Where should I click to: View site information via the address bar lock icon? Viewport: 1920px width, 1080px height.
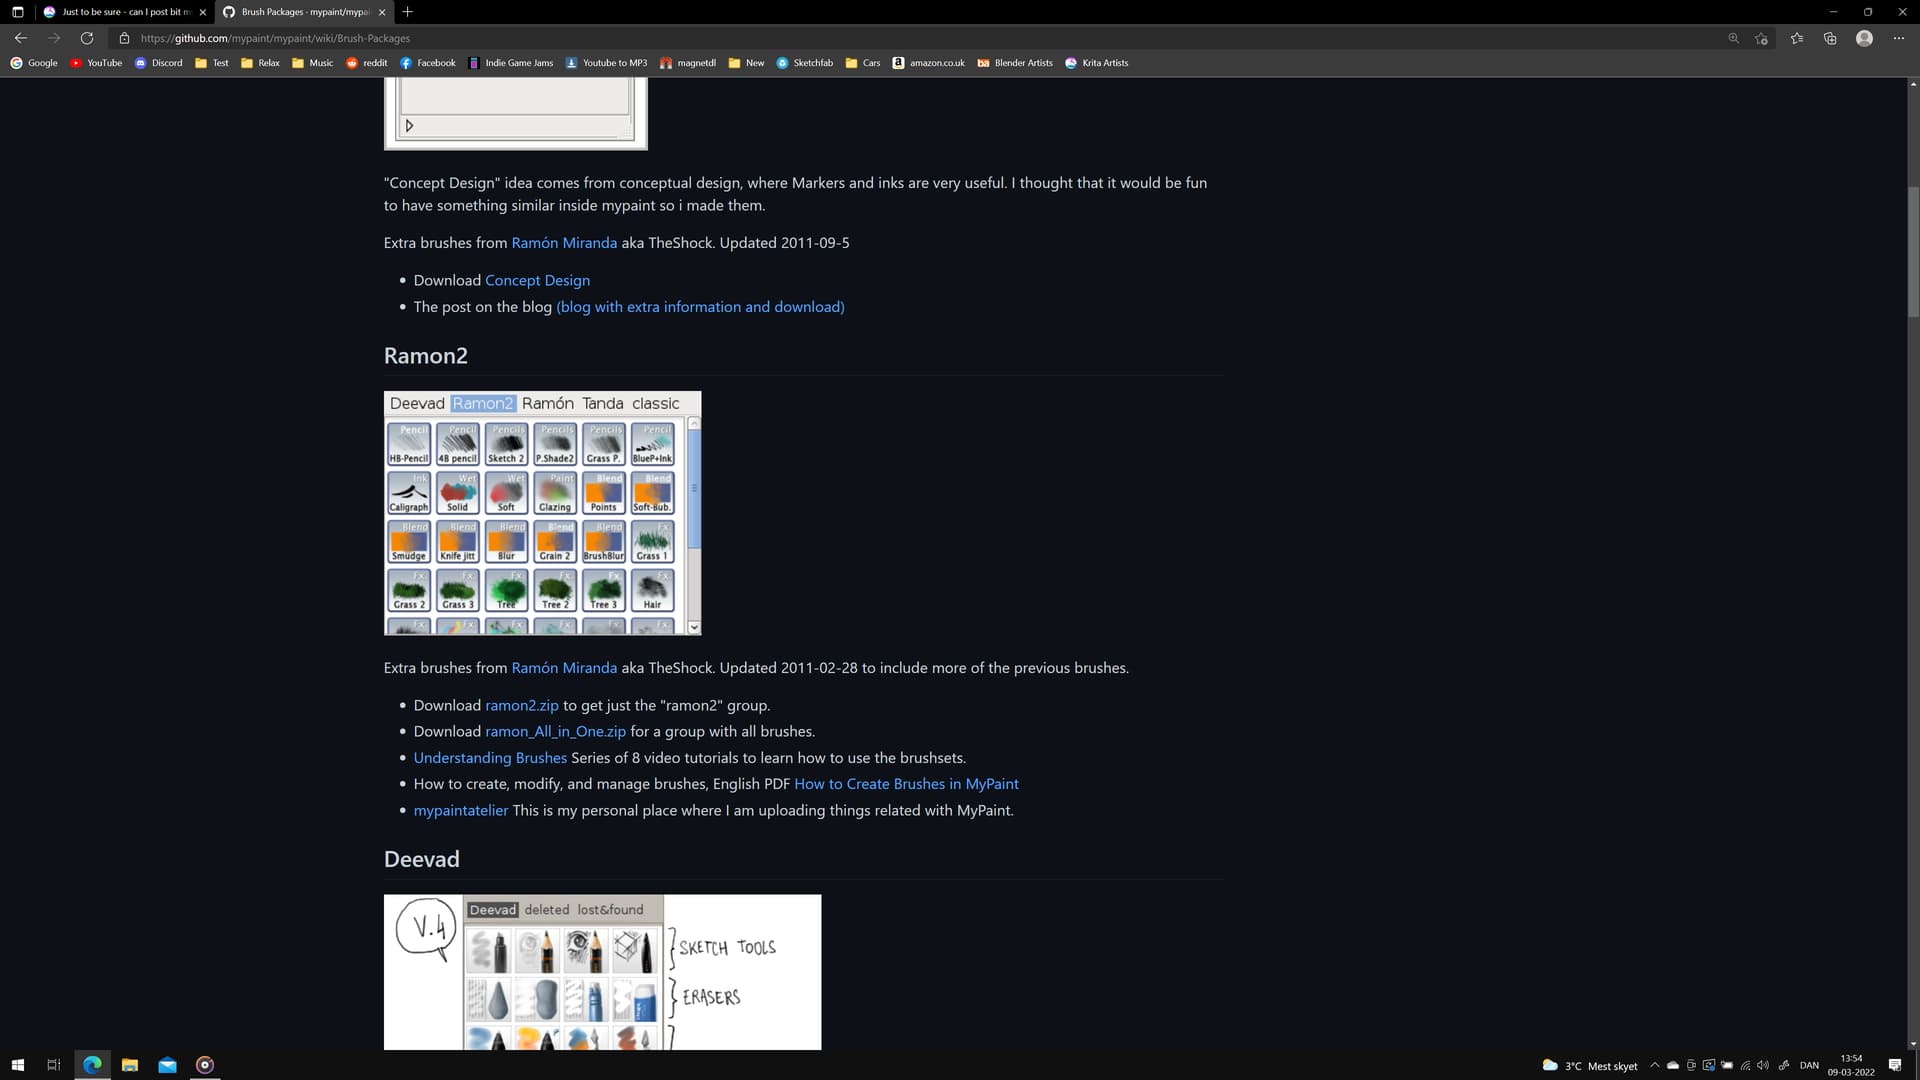click(124, 38)
